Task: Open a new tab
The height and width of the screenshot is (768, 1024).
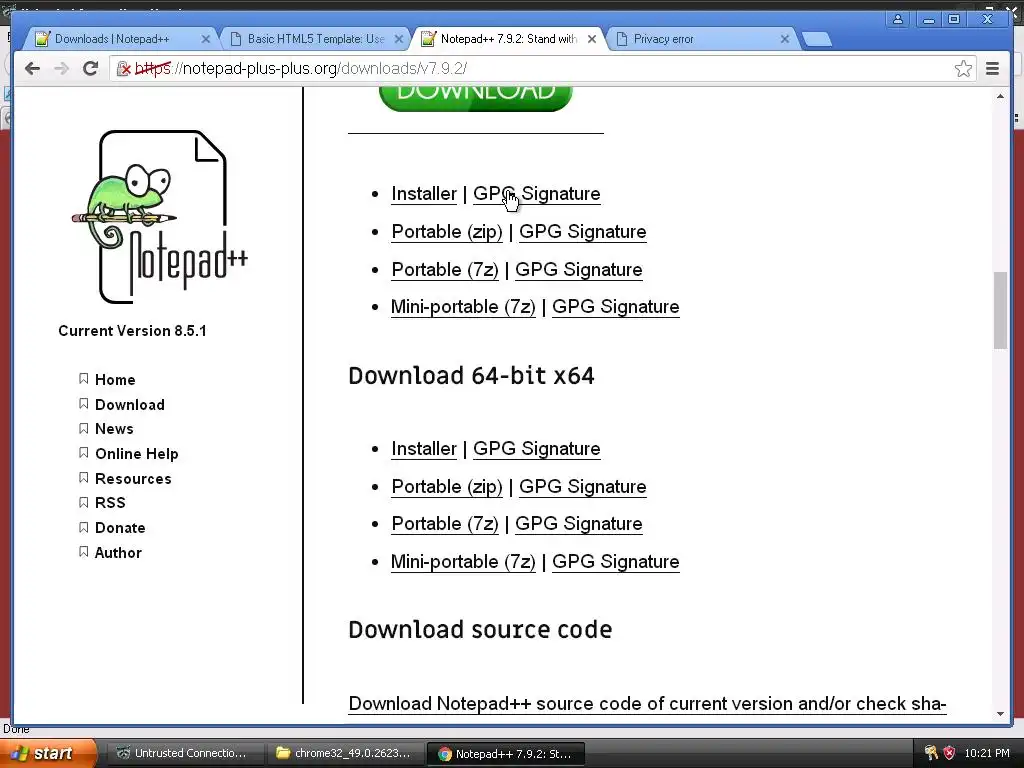Action: (x=816, y=39)
